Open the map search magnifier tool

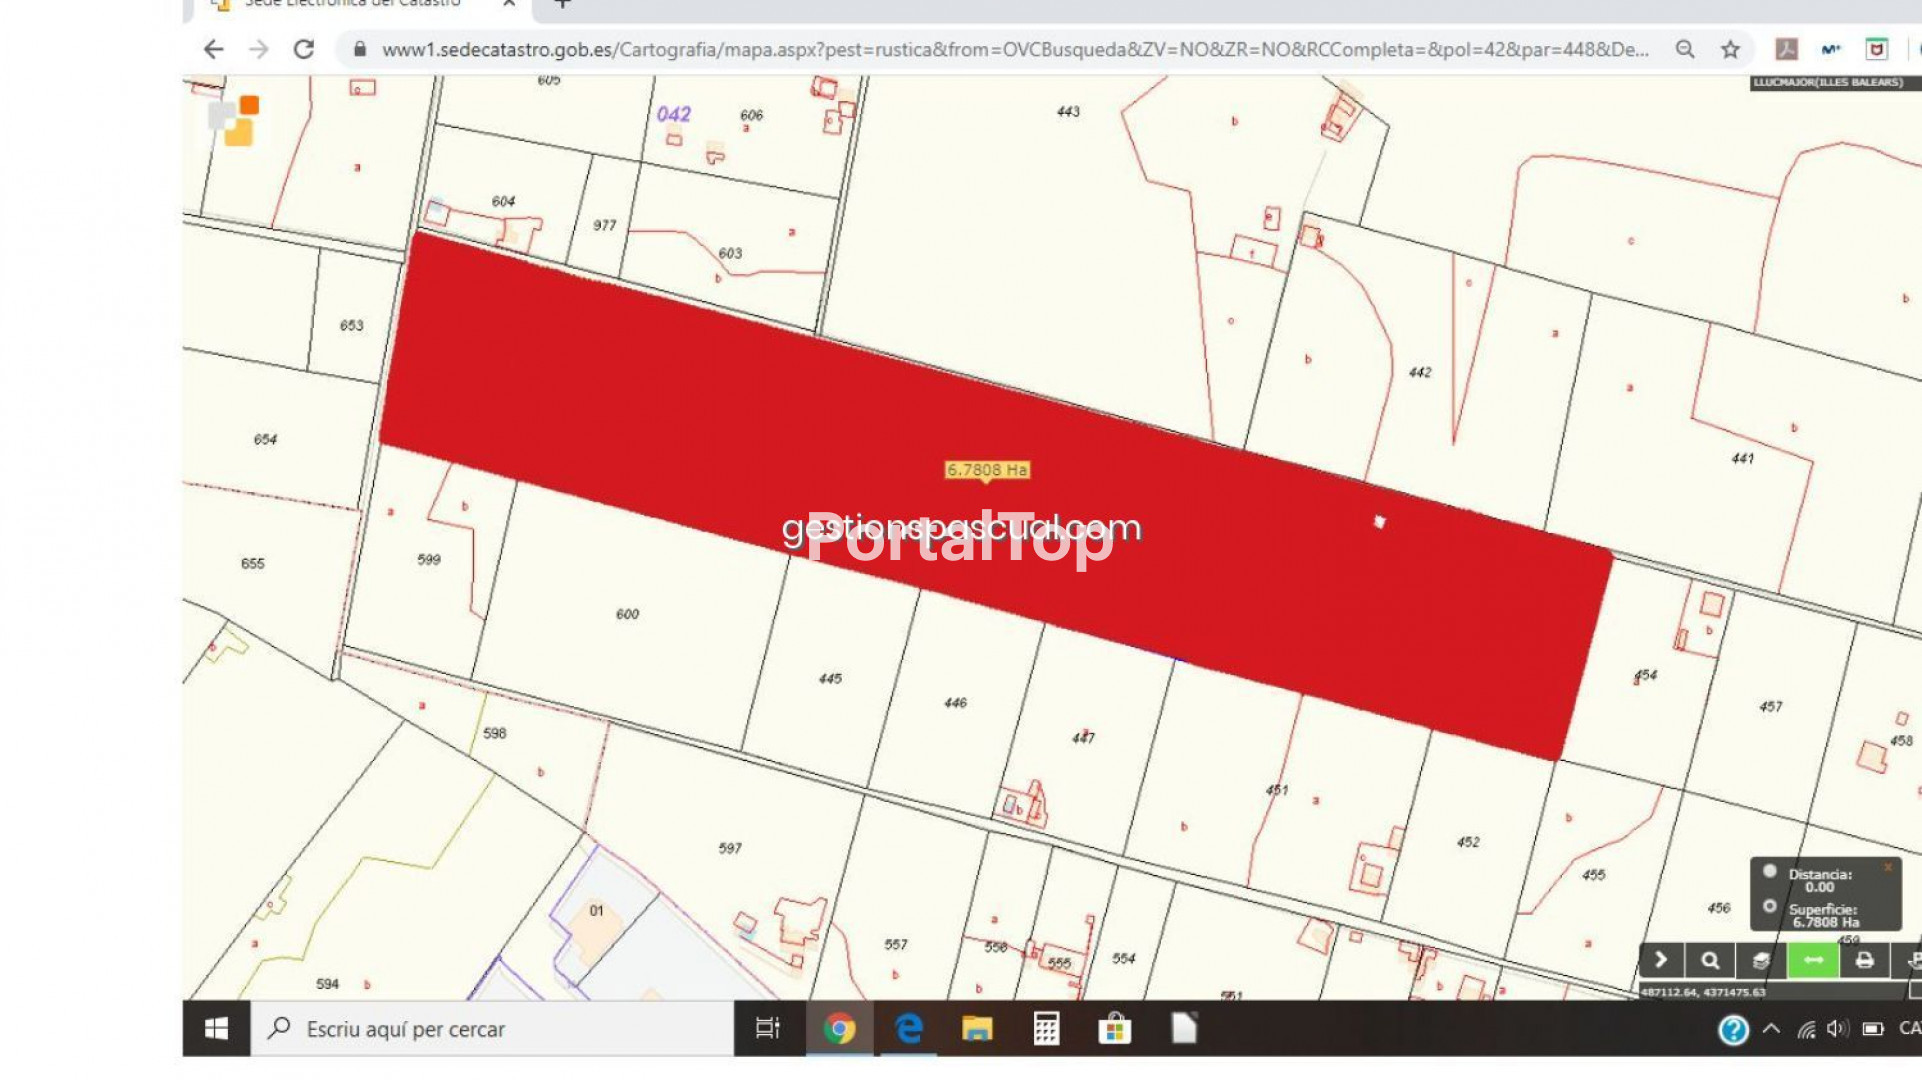point(1710,960)
